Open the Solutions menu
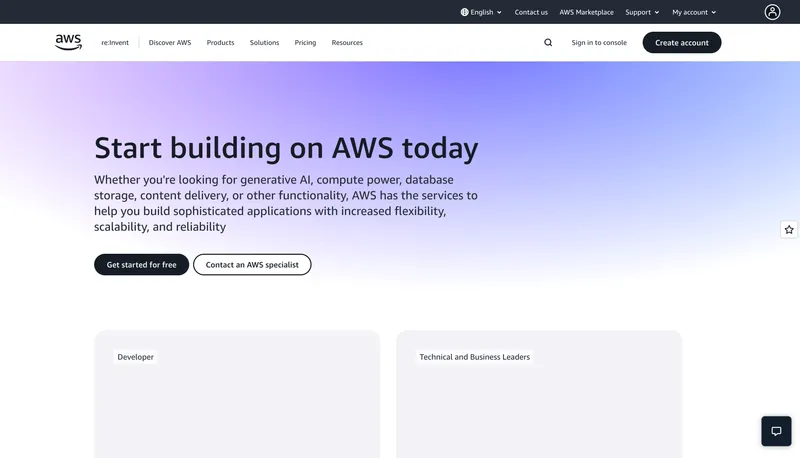 (264, 43)
